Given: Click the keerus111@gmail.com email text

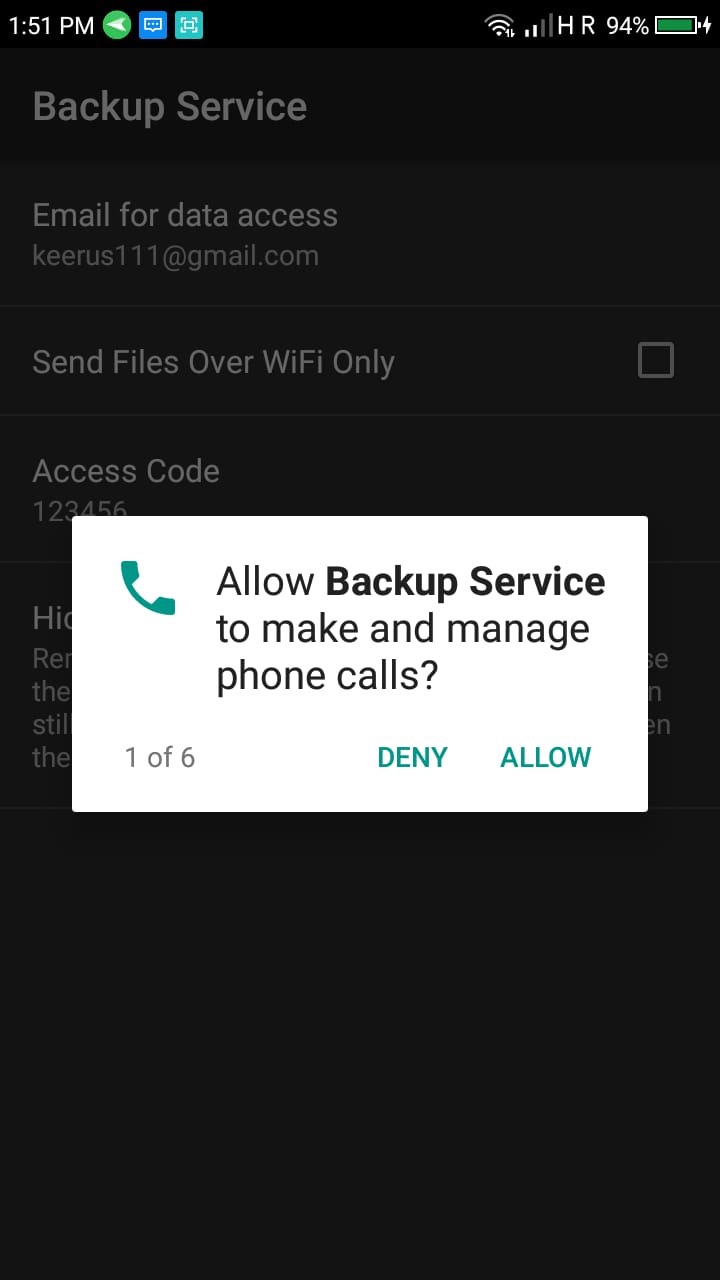Looking at the screenshot, I should [x=176, y=256].
